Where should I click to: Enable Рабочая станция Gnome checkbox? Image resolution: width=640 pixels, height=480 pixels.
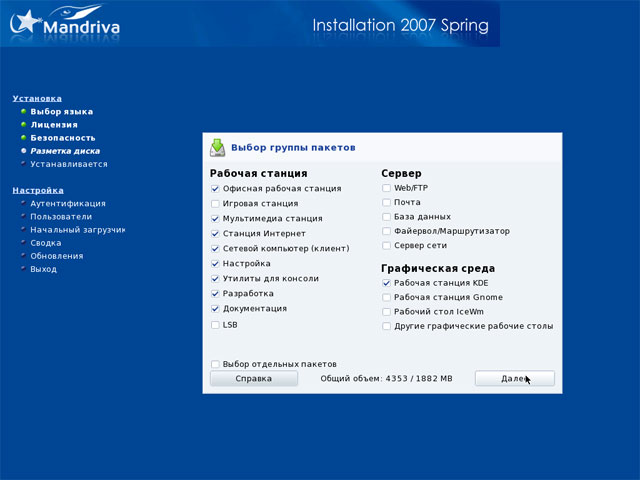pyautogui.click(x=386, y=297)
